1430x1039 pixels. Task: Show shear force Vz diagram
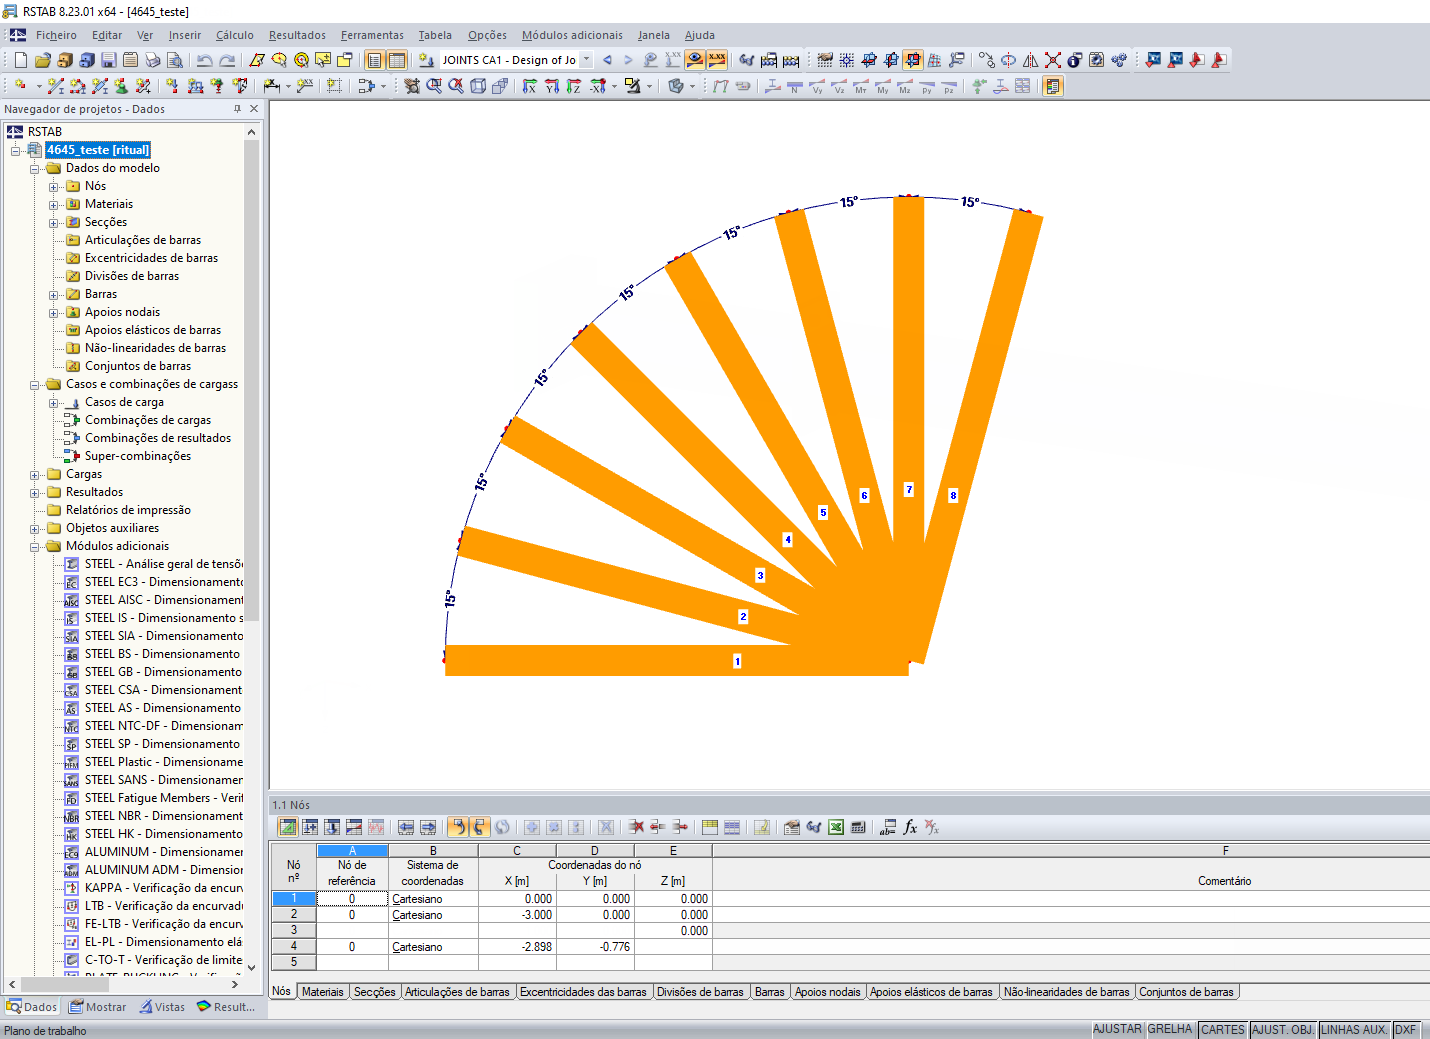click(x=839, y=86)
